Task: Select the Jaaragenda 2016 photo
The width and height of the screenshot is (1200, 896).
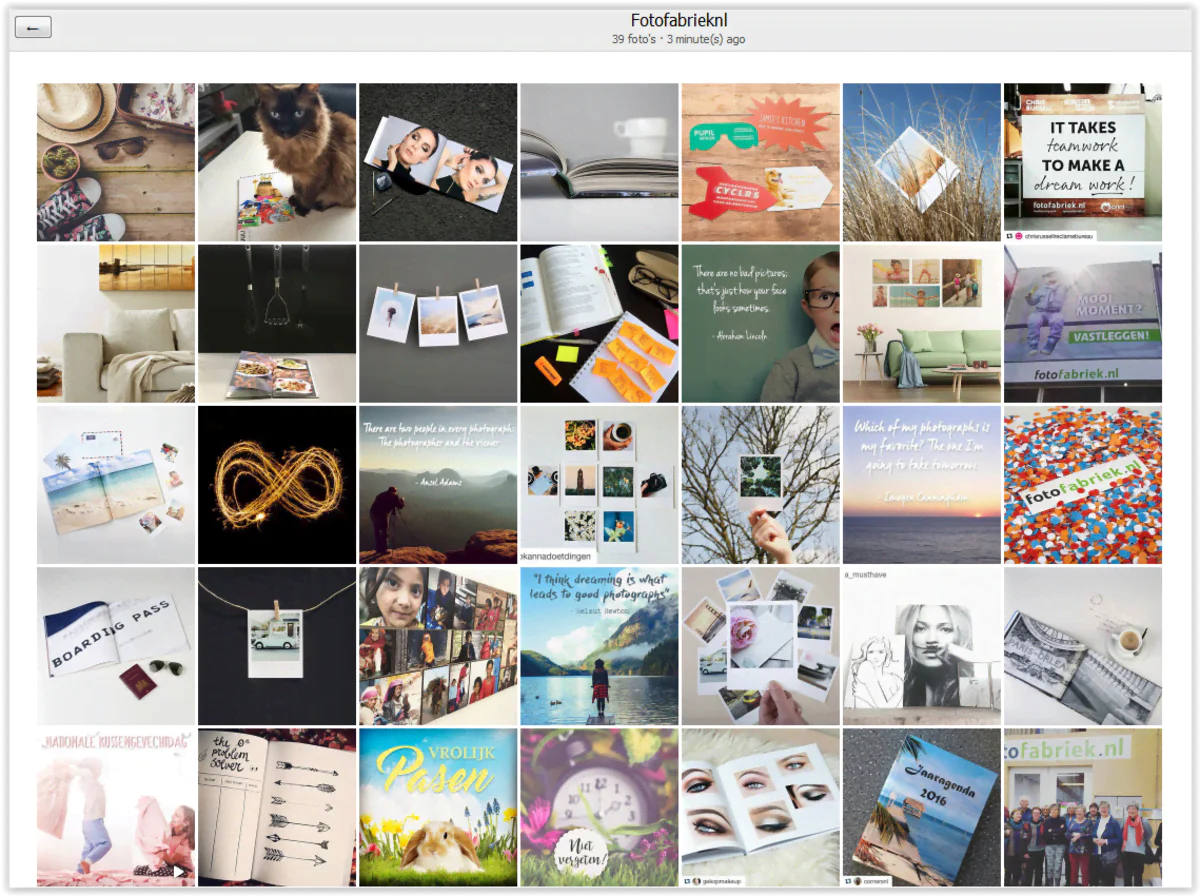Action: click(921, 807)
